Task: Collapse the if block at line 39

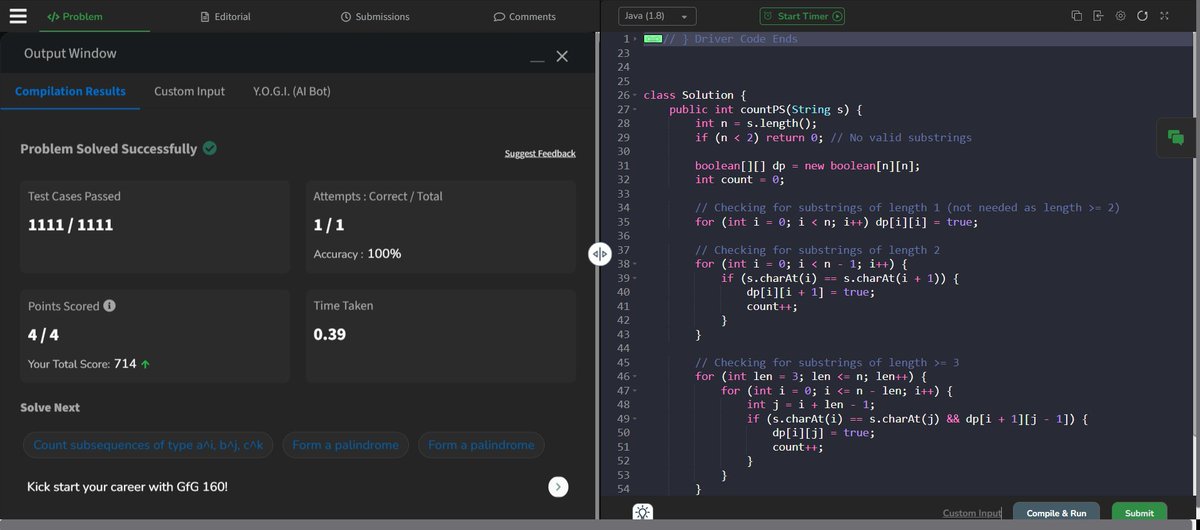Action: 636,279
